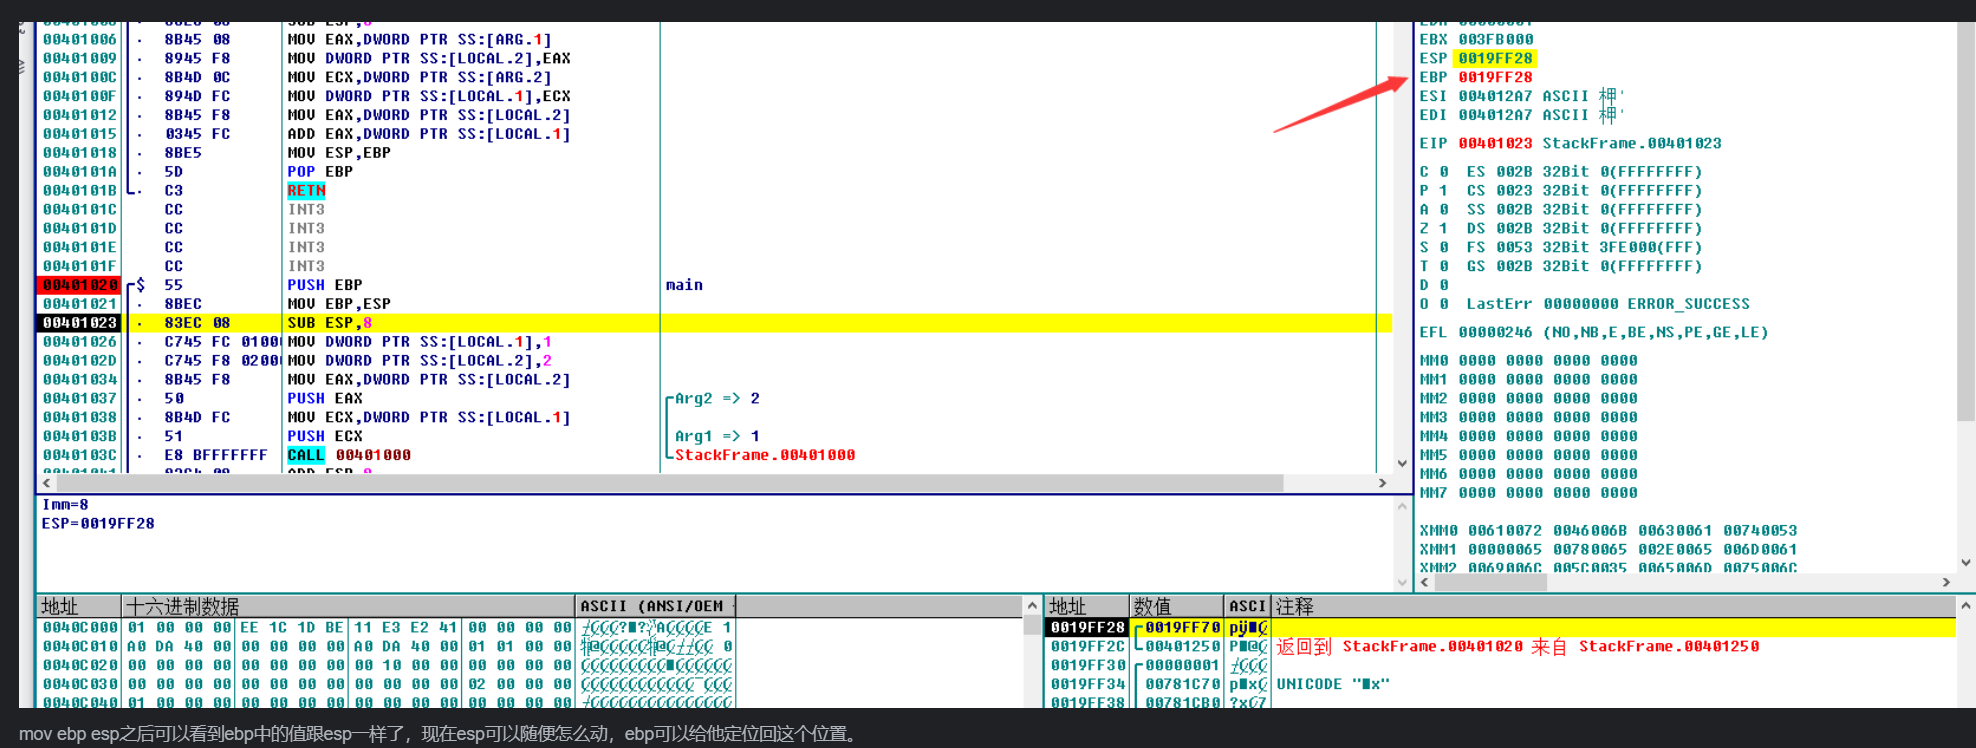Image resolution: width=1976 pixels, height=748 pixels.
Task: Click the 十六进制数据 column header in dump
Action: coord(182,606)
